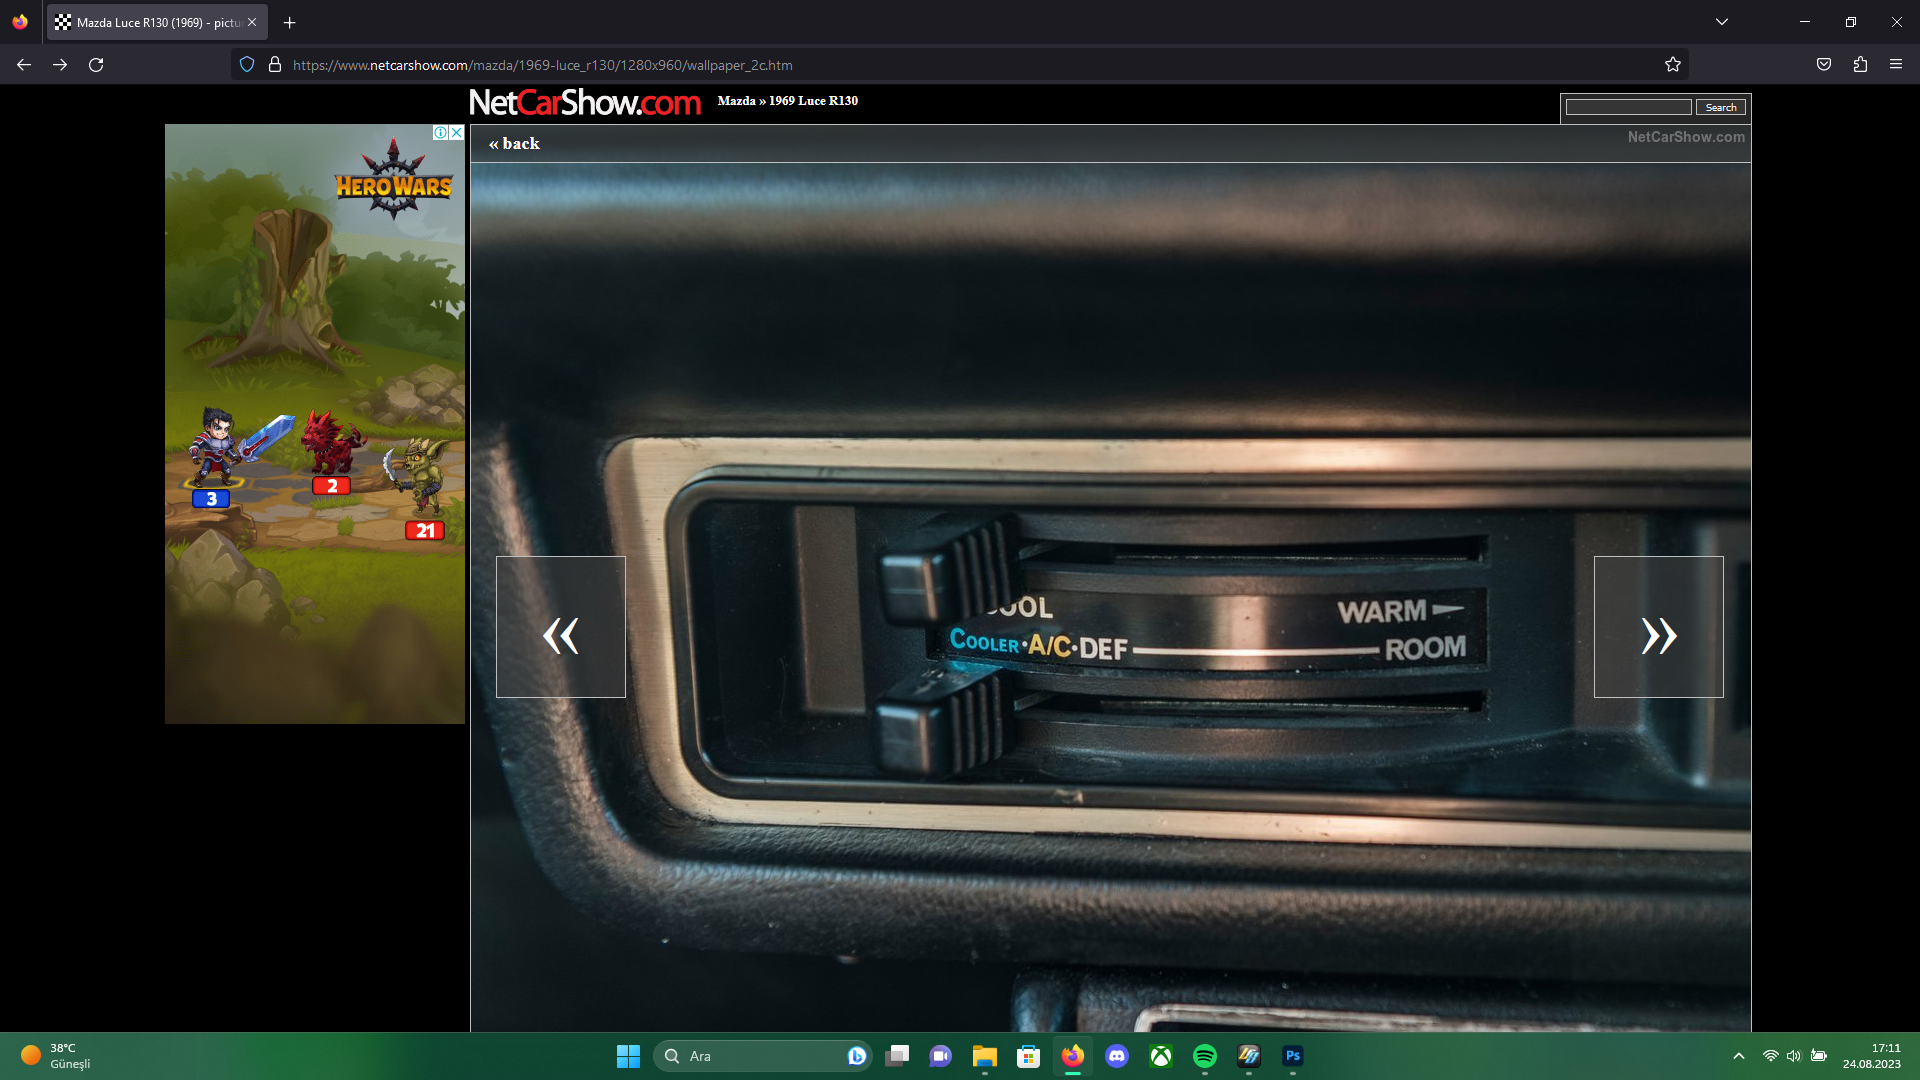Bookmark this page with star icon

[1673, 65]
